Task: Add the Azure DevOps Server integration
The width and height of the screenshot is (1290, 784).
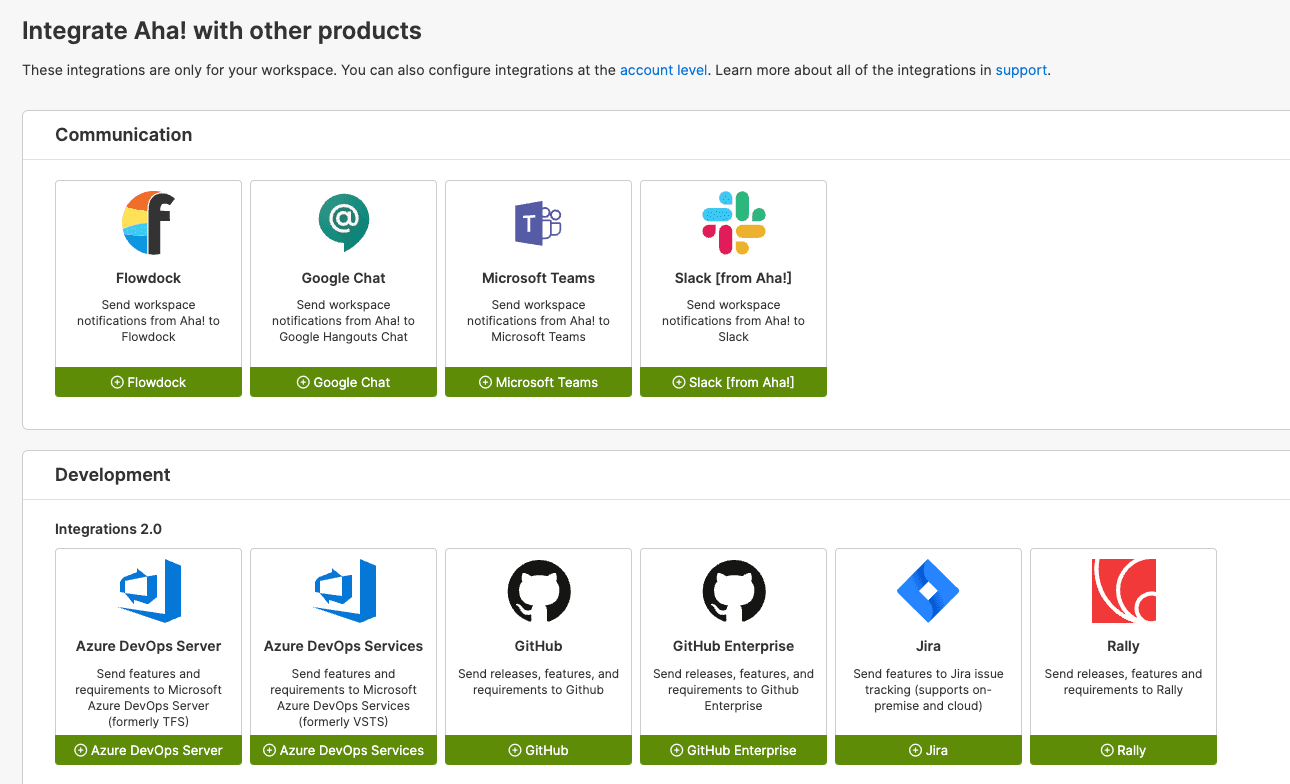Action: tap(148, 750)
